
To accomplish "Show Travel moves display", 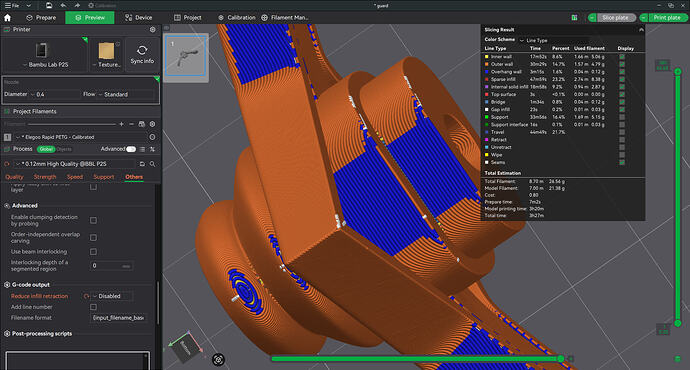I will (x=622, y=132).
